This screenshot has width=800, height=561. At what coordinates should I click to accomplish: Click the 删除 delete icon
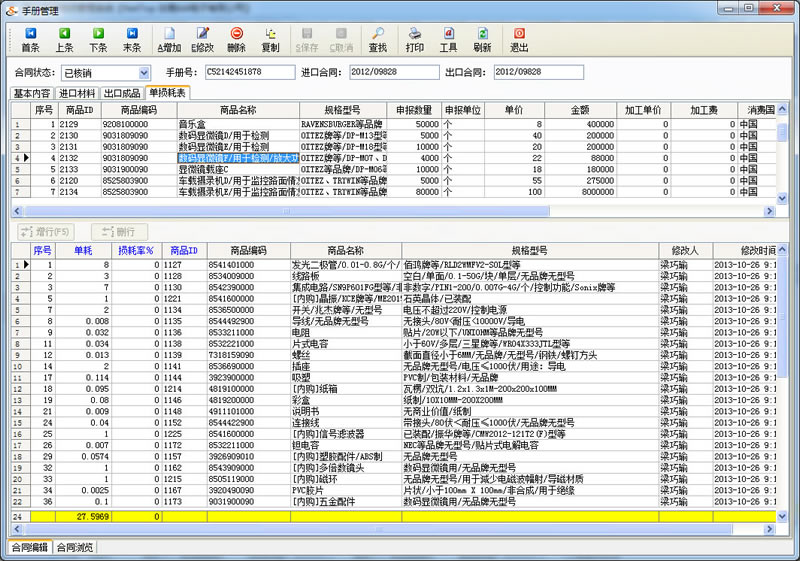coord(236,40)
